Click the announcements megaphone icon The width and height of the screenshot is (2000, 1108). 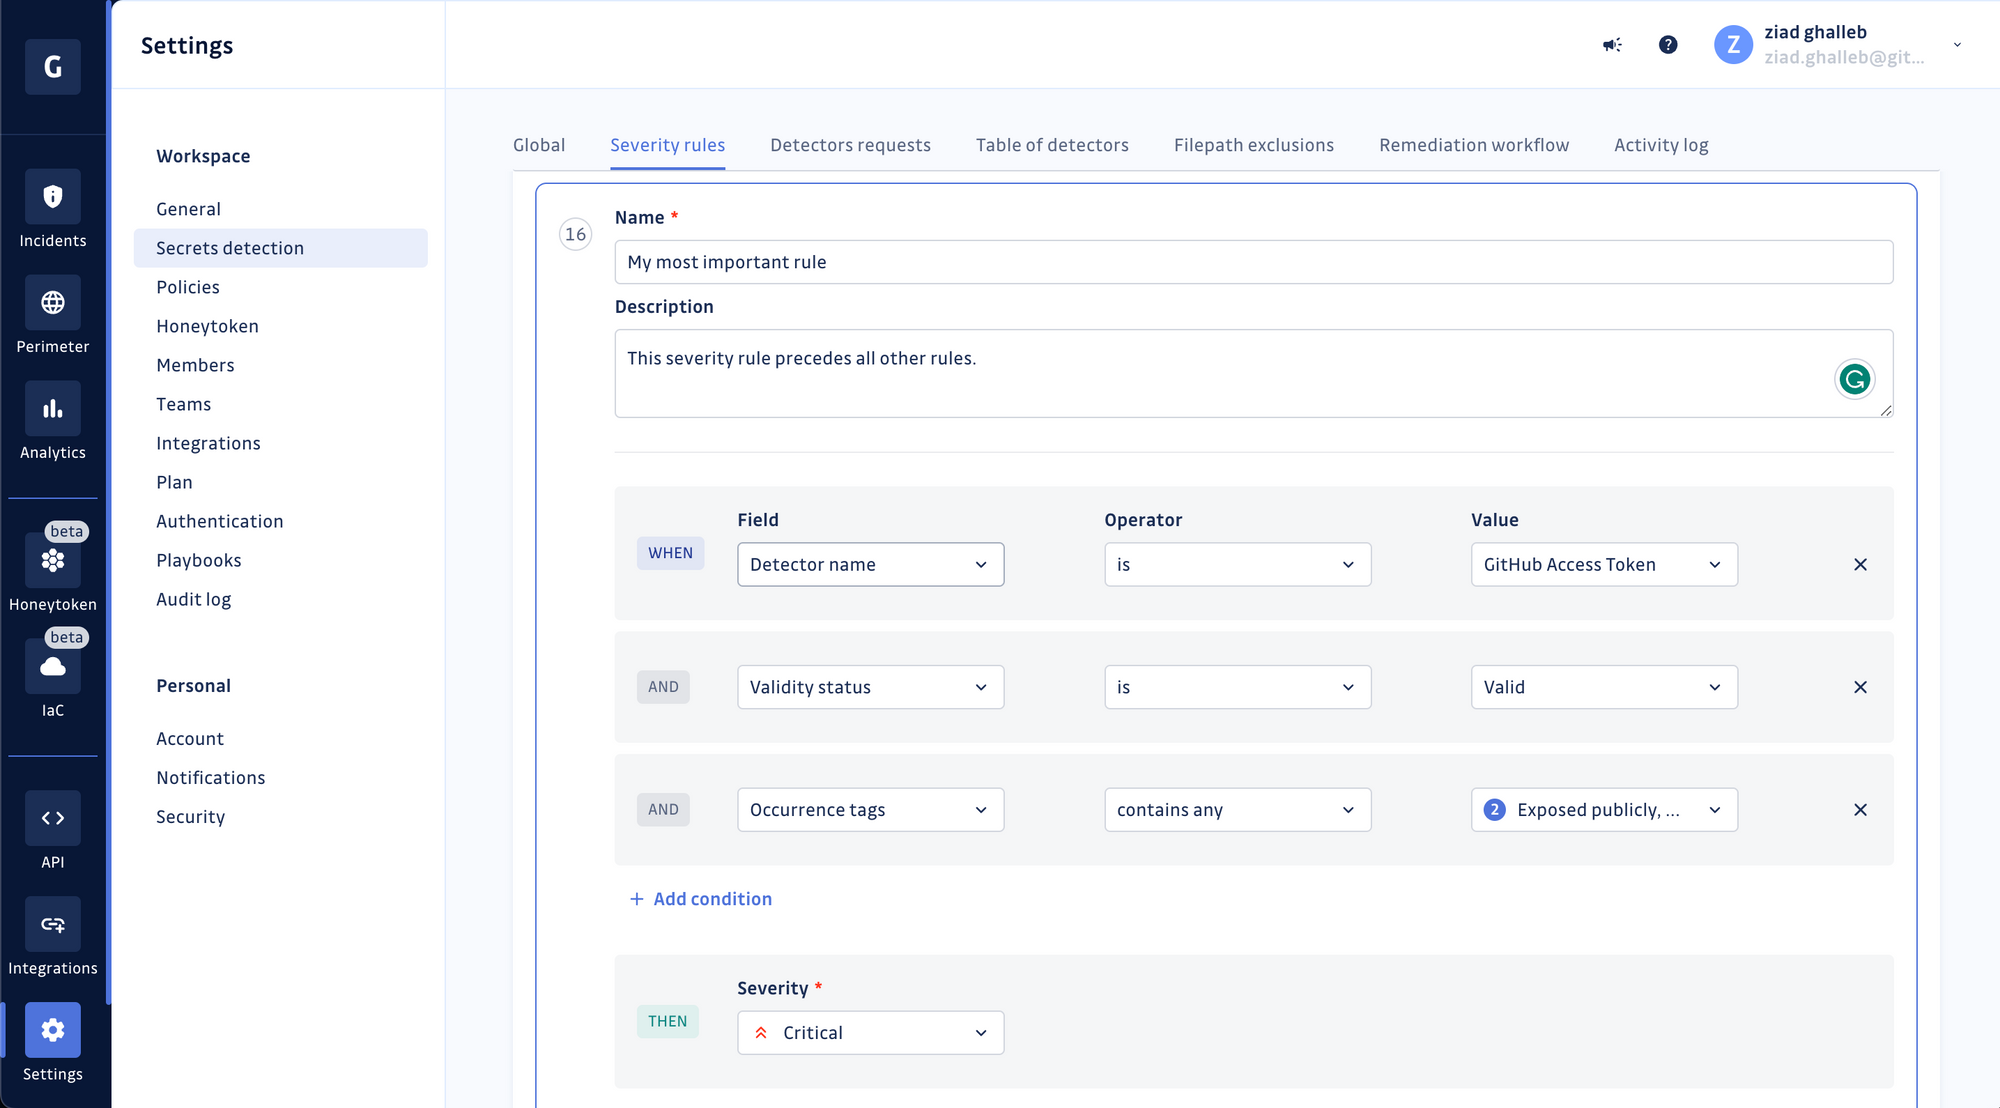point(1612,45)
